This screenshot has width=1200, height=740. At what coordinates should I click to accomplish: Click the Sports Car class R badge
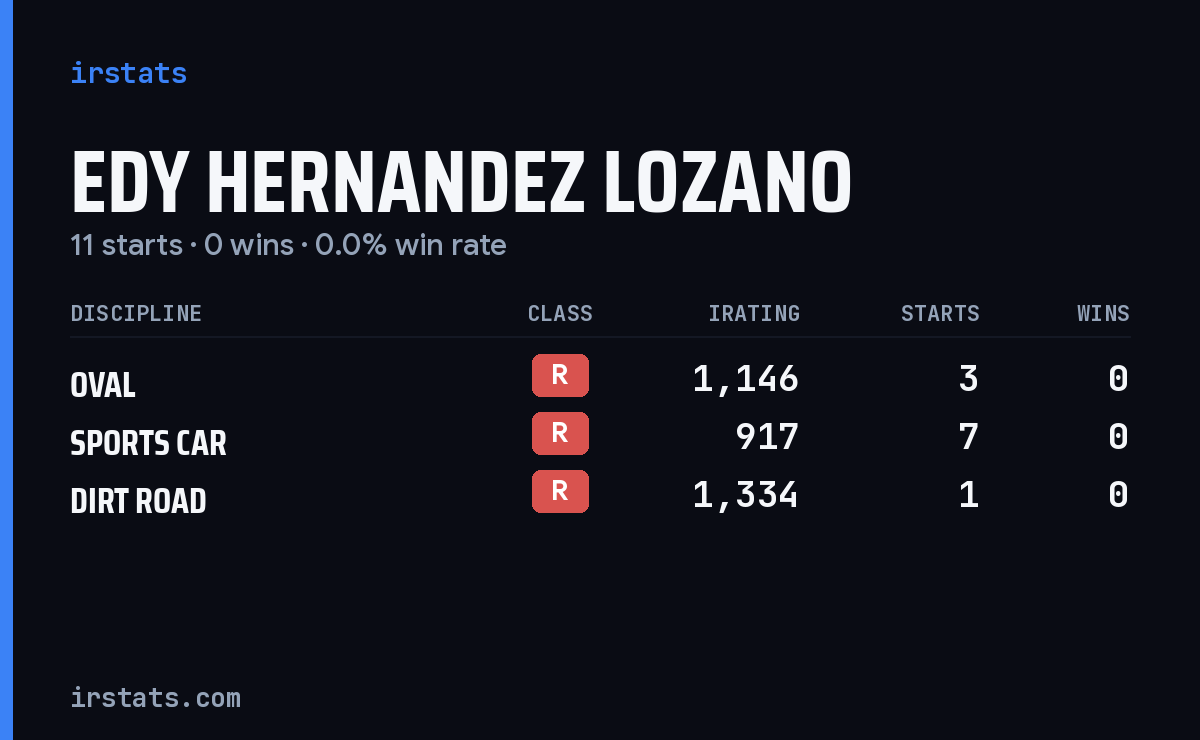click(x=560, y=433)
